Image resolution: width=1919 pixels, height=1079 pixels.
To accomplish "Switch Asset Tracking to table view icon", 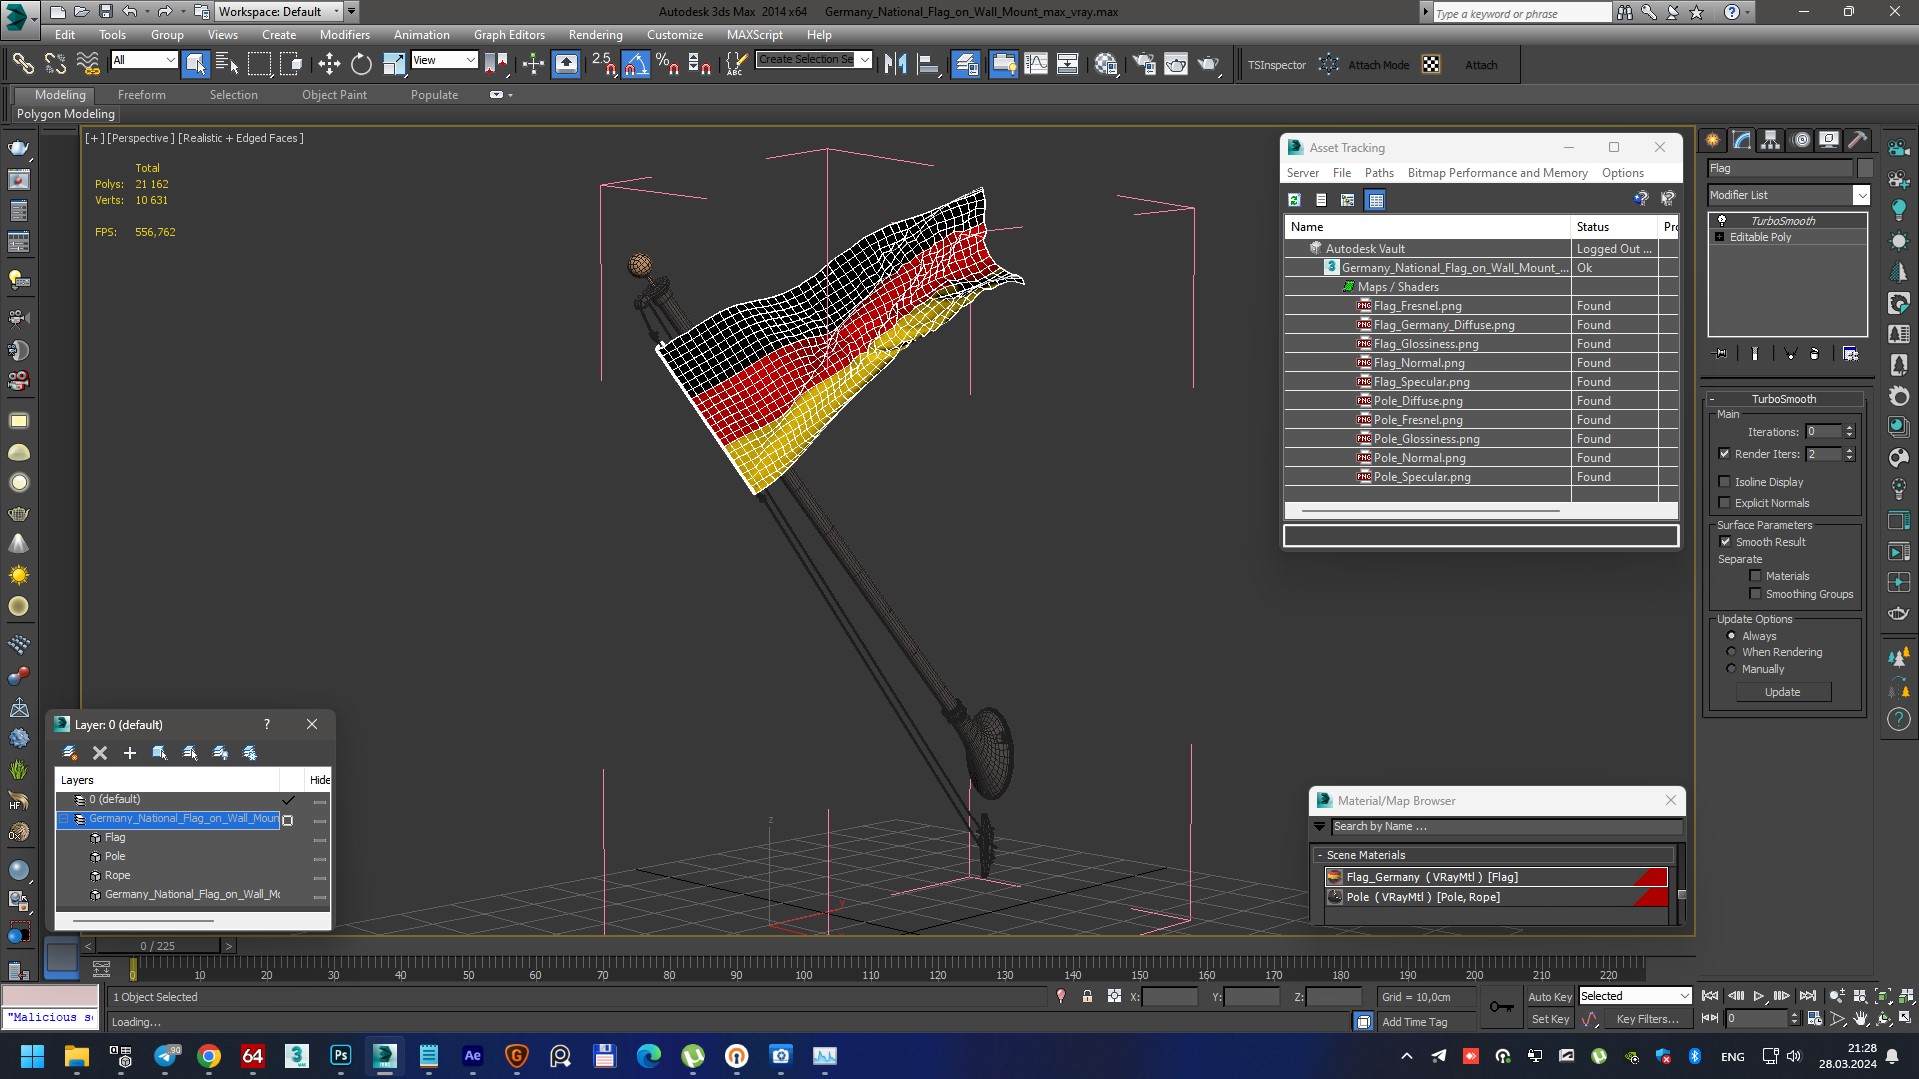I will pos(1376,200).
